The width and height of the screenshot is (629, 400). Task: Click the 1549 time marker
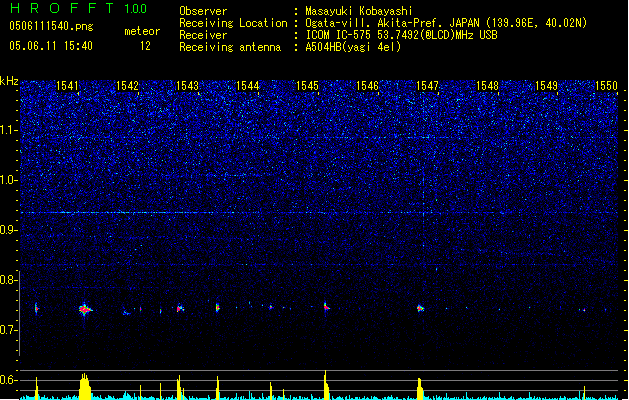pos(546,86)
